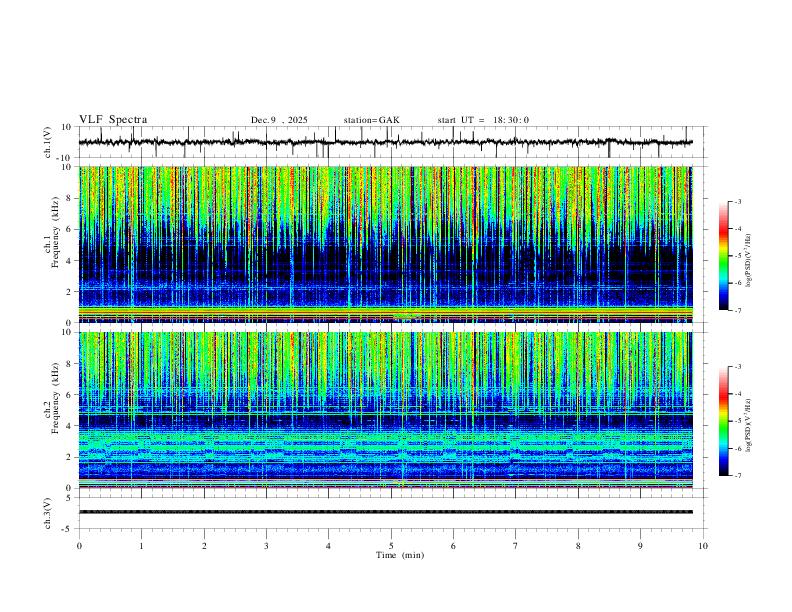This screenshot has height=612, width=792.
Task: Click the time axis tick label "8"
Action: [x=578, y=546]
